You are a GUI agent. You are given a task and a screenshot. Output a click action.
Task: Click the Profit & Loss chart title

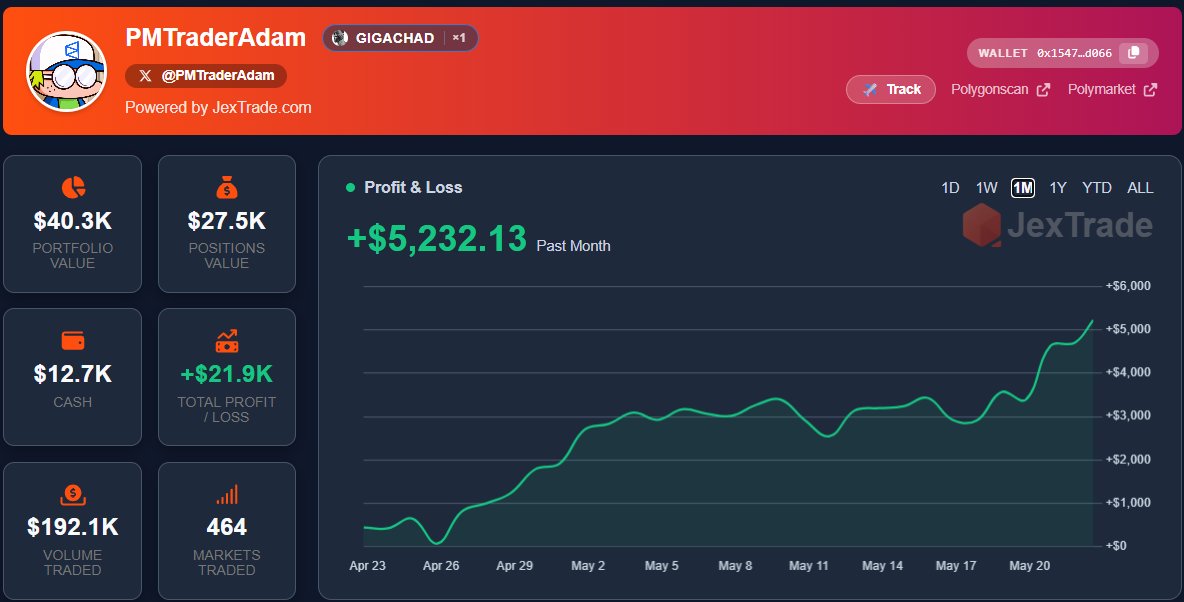click(413, 187)
